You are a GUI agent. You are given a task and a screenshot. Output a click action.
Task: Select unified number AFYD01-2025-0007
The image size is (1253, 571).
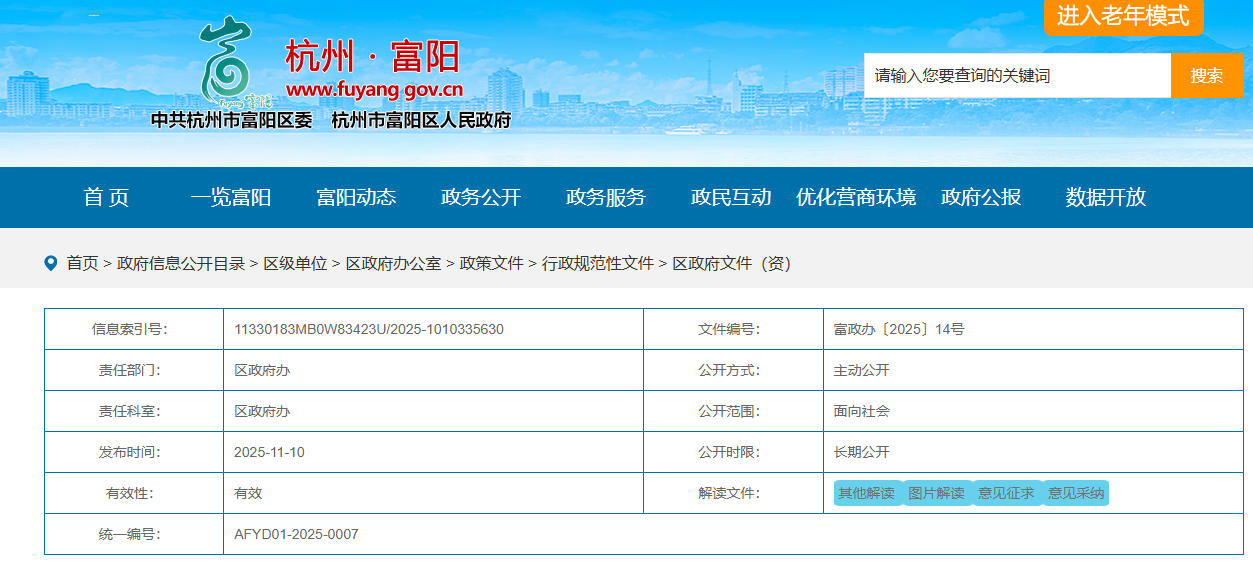point(296,534)
